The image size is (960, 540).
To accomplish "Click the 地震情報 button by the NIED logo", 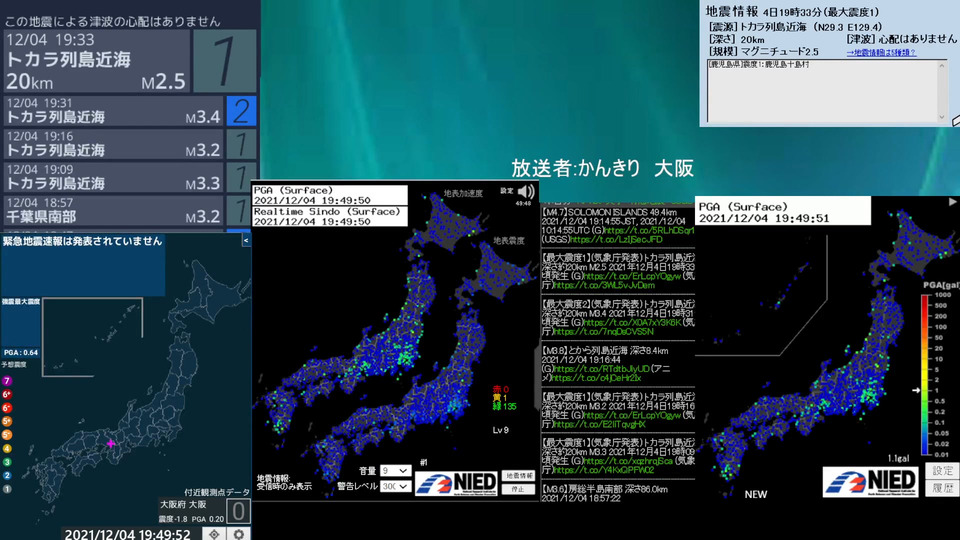I will point(518,476).
